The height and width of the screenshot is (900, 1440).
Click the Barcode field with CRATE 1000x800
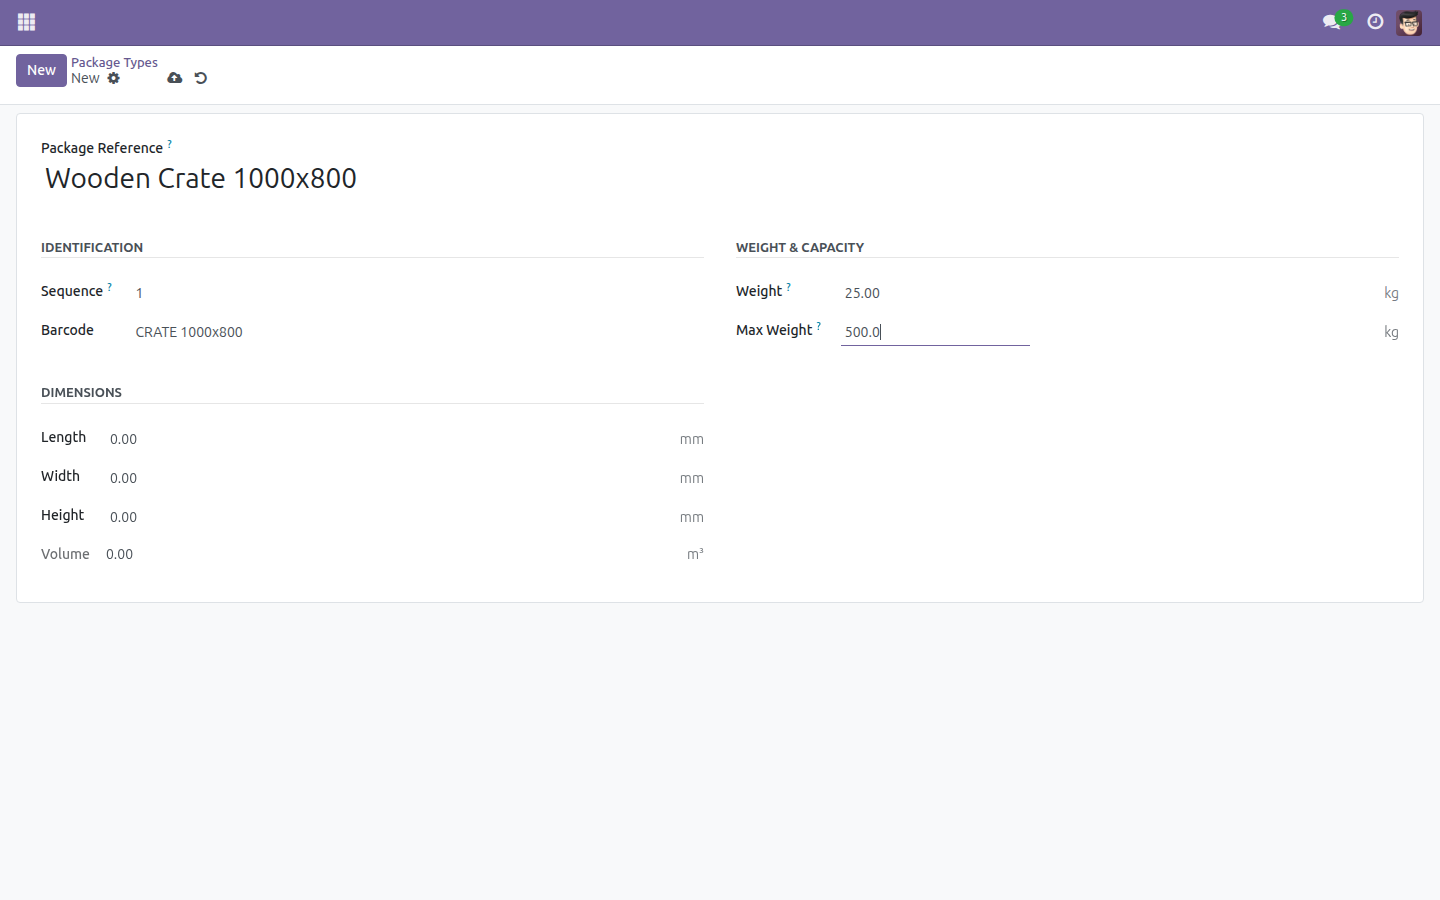point(418,332)
